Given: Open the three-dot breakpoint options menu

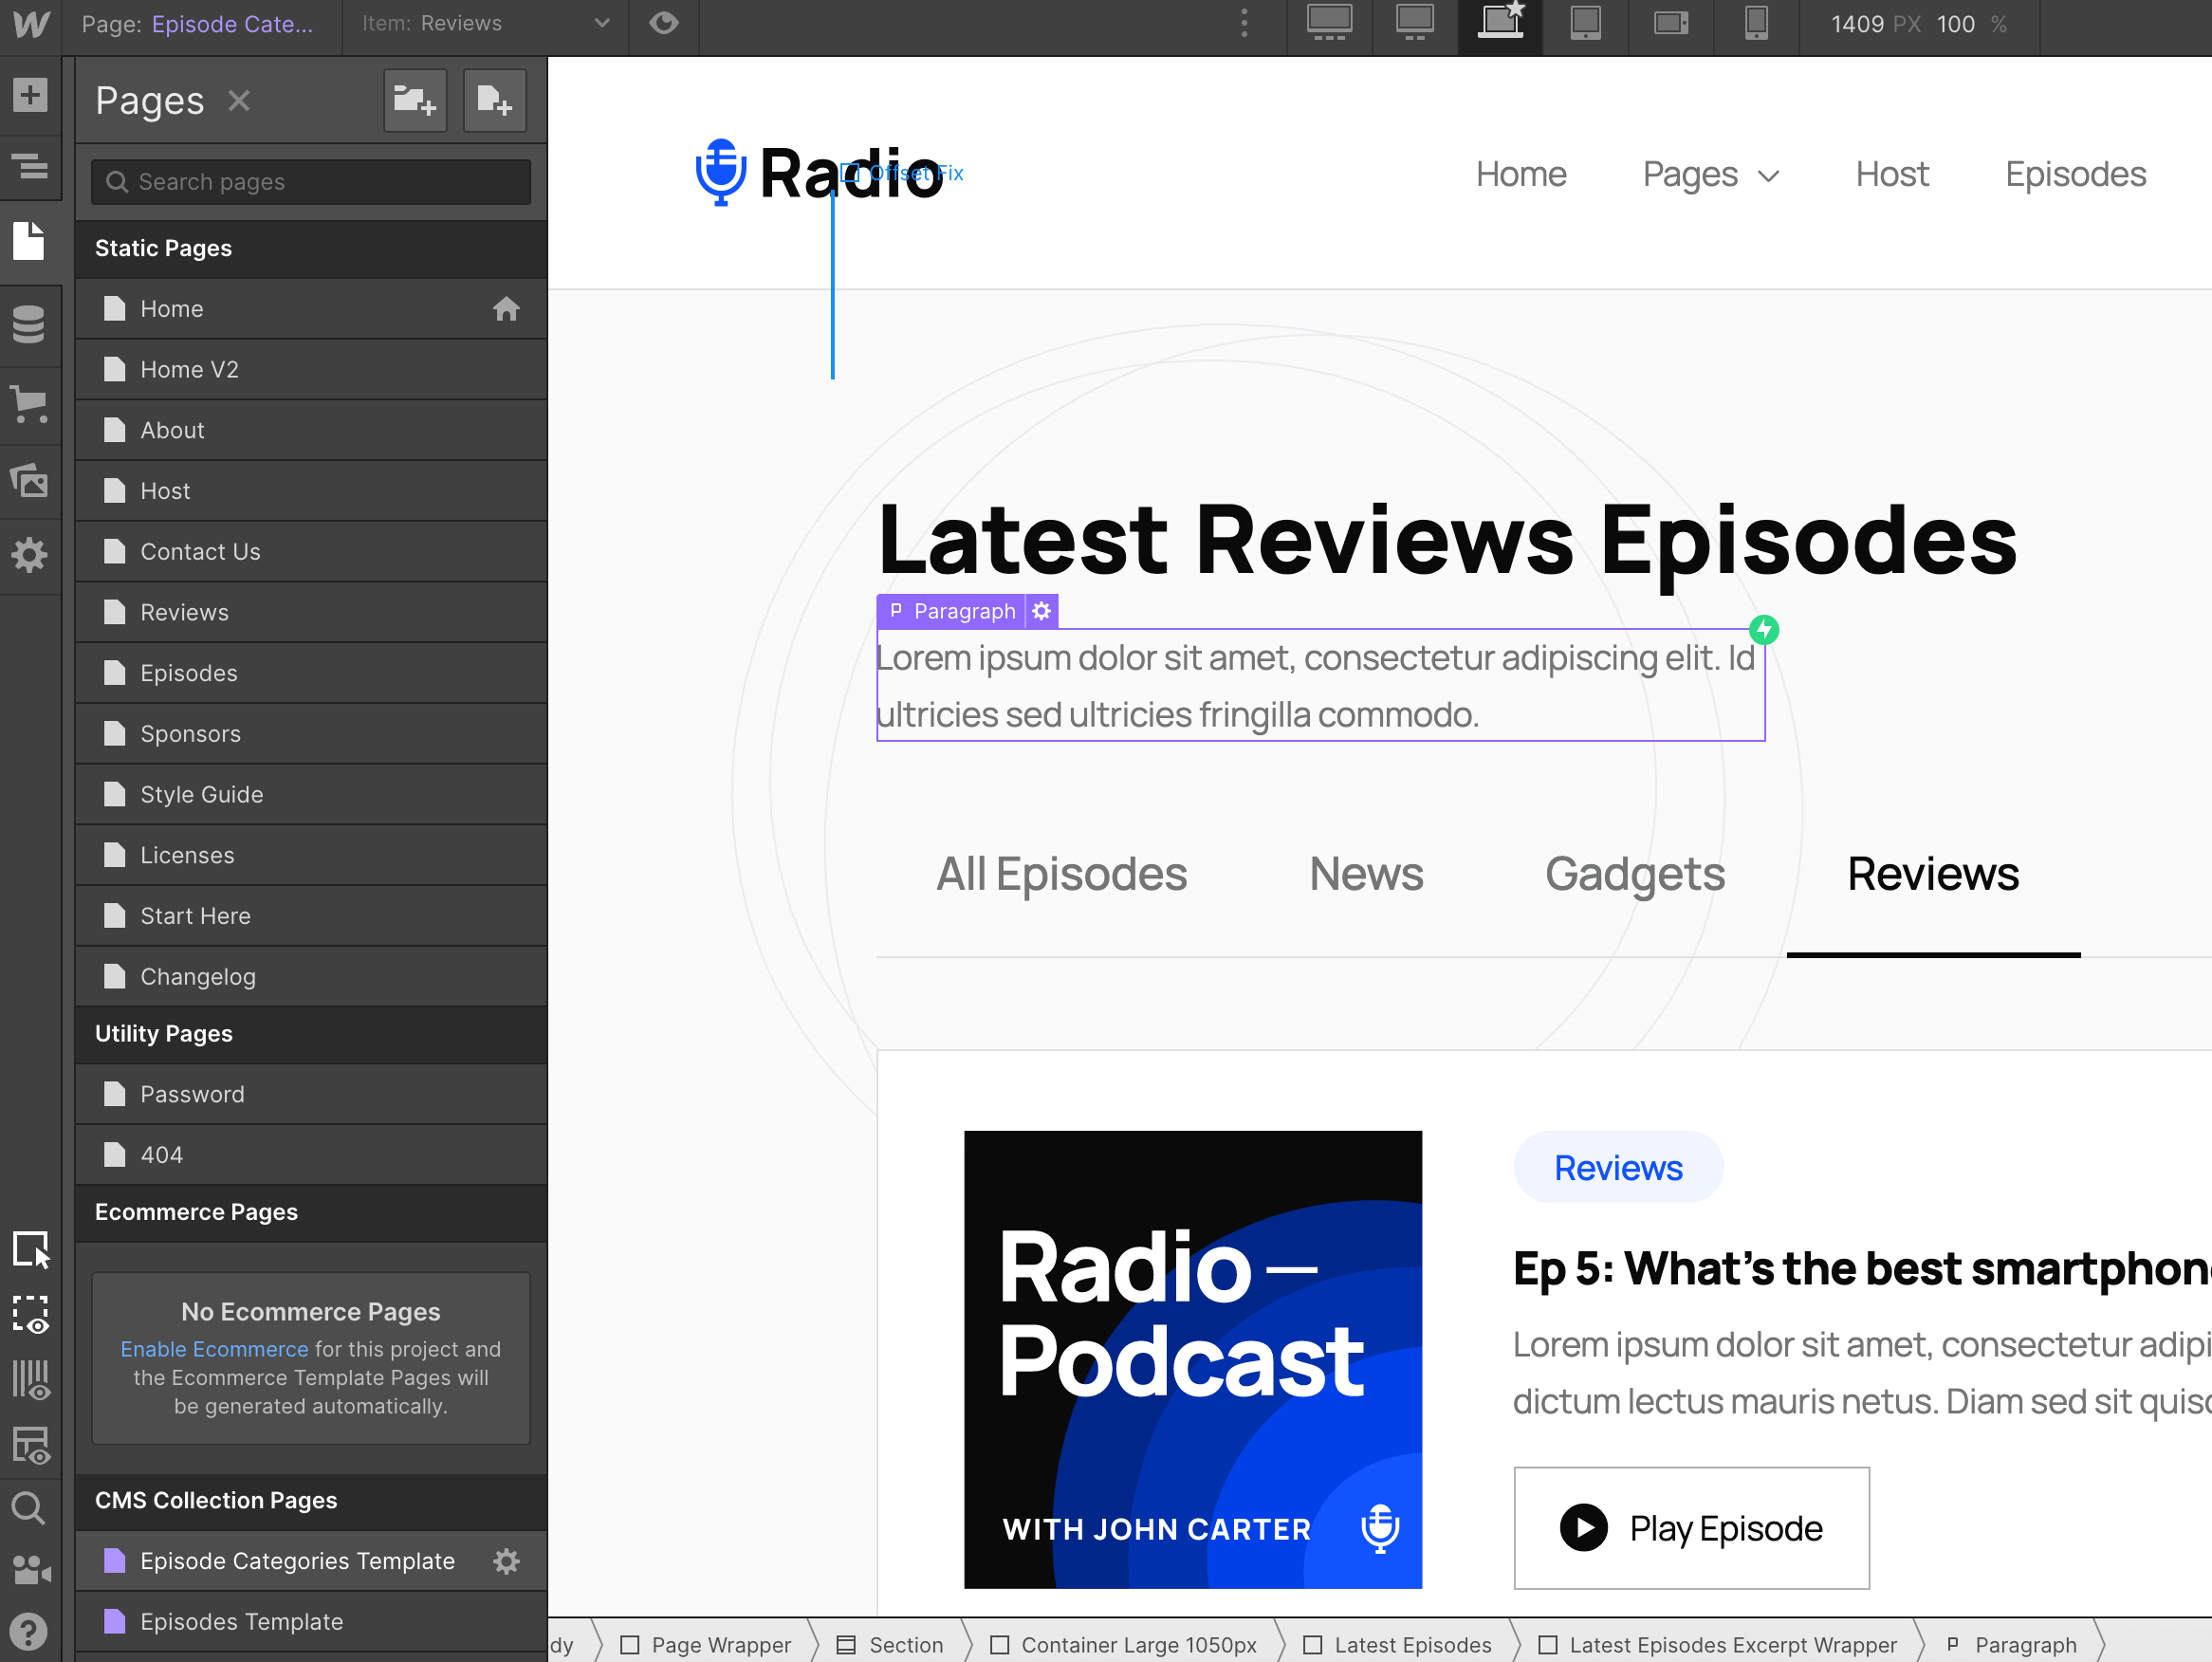Looking at the screenshot, I should coord(1244,23).
